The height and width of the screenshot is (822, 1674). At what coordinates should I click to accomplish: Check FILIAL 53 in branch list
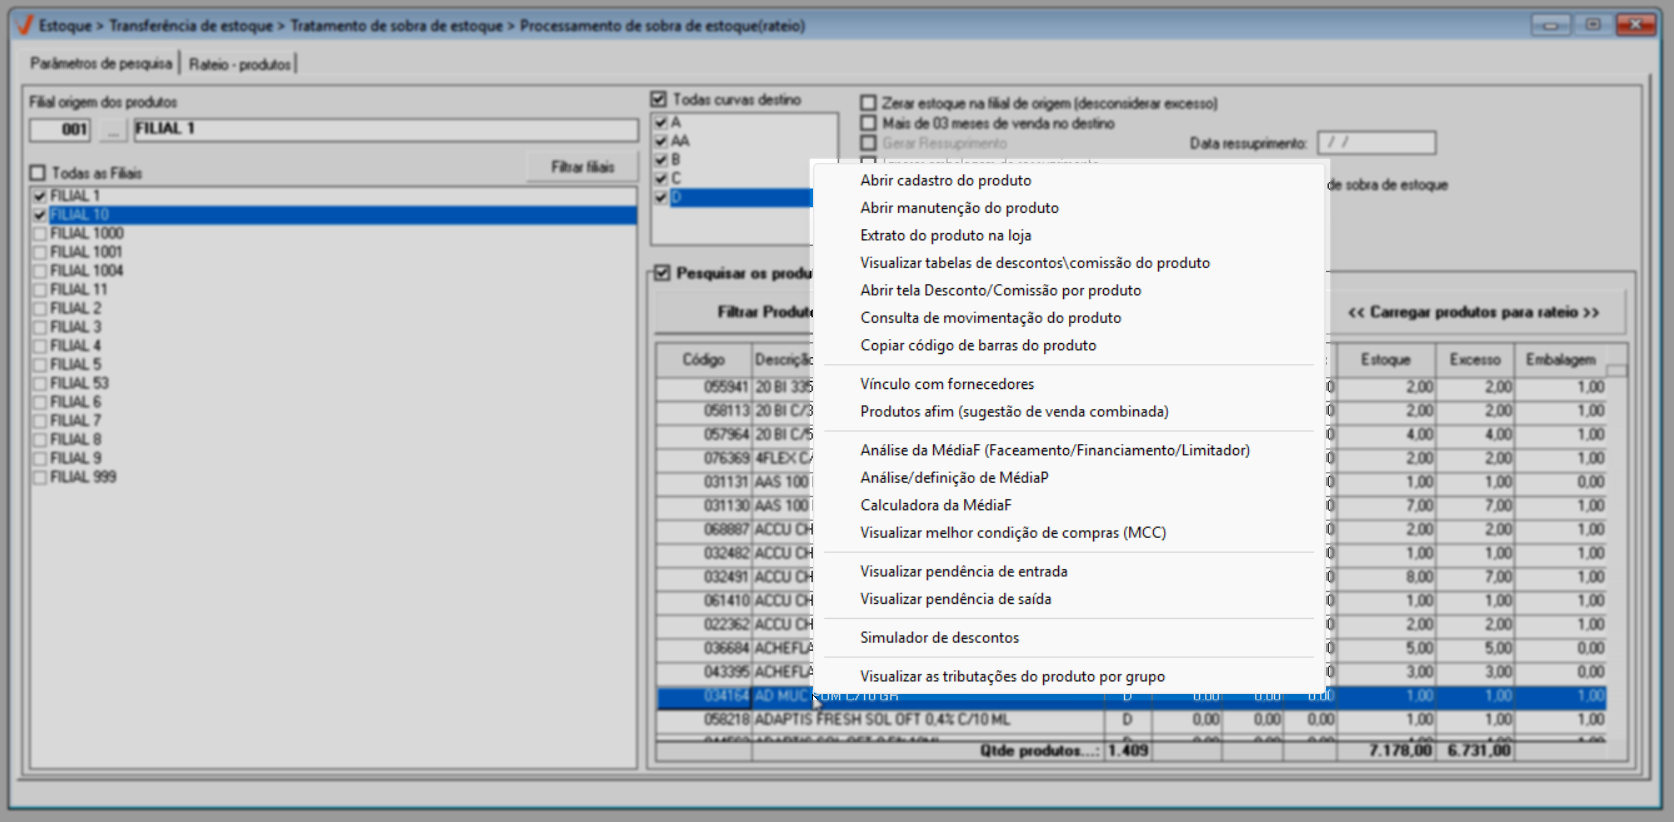[40, 384]
